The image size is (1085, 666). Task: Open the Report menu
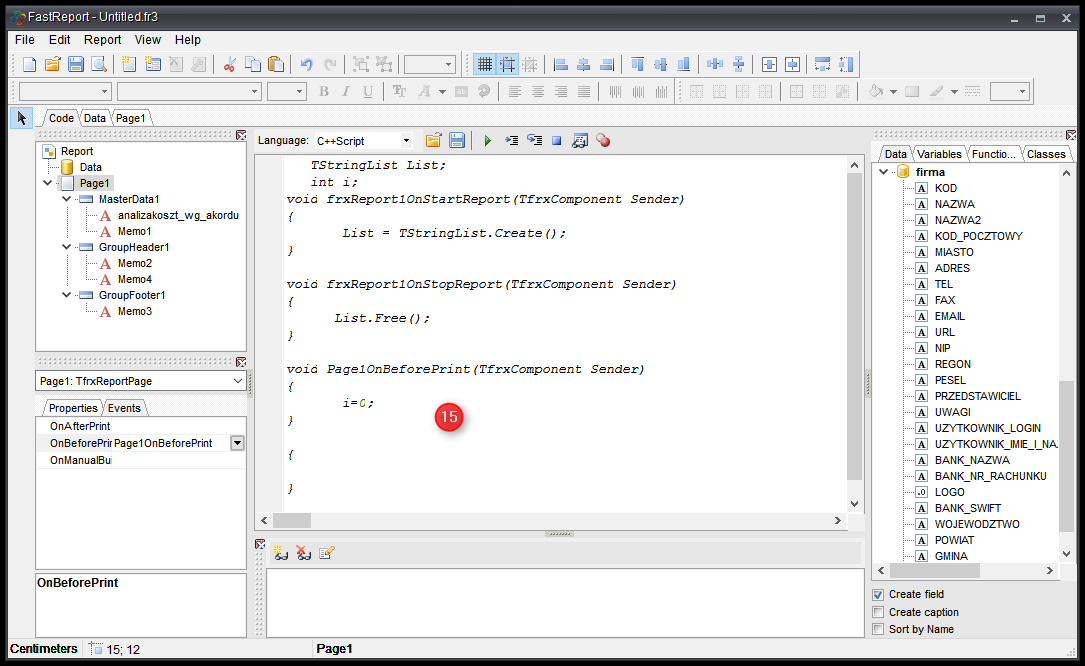[x=102, y=40]
